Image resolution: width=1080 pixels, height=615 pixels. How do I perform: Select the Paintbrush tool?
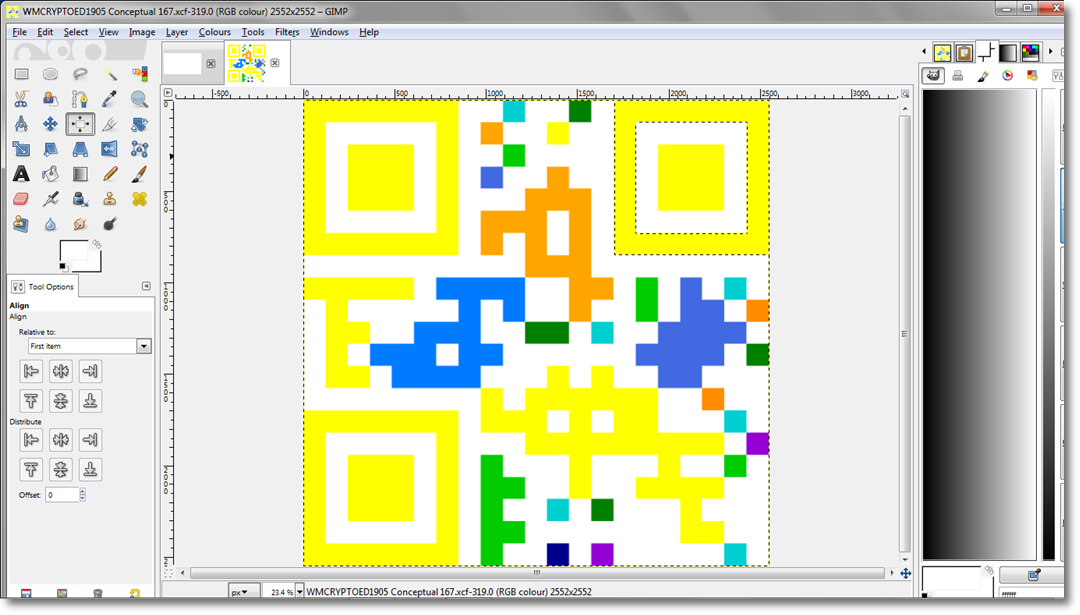click(140, 174)
